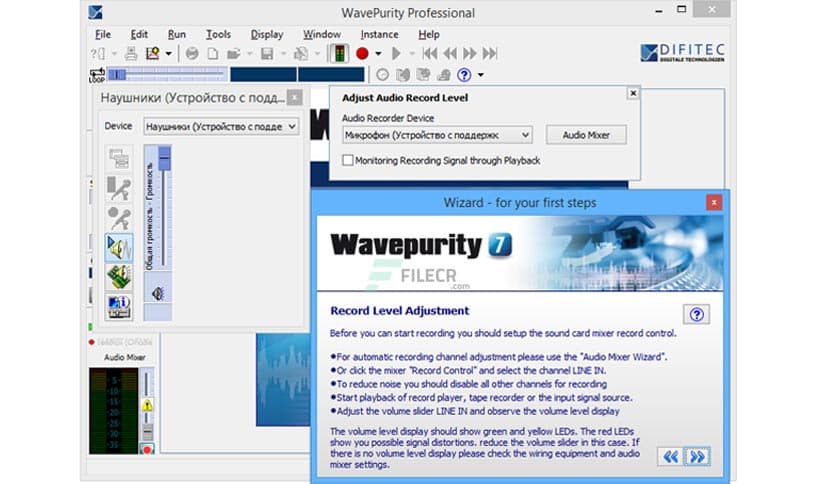The width and height of the screenshot is (836, 484).
Task: Open the Run menu
Action: (x=176, y=34)
